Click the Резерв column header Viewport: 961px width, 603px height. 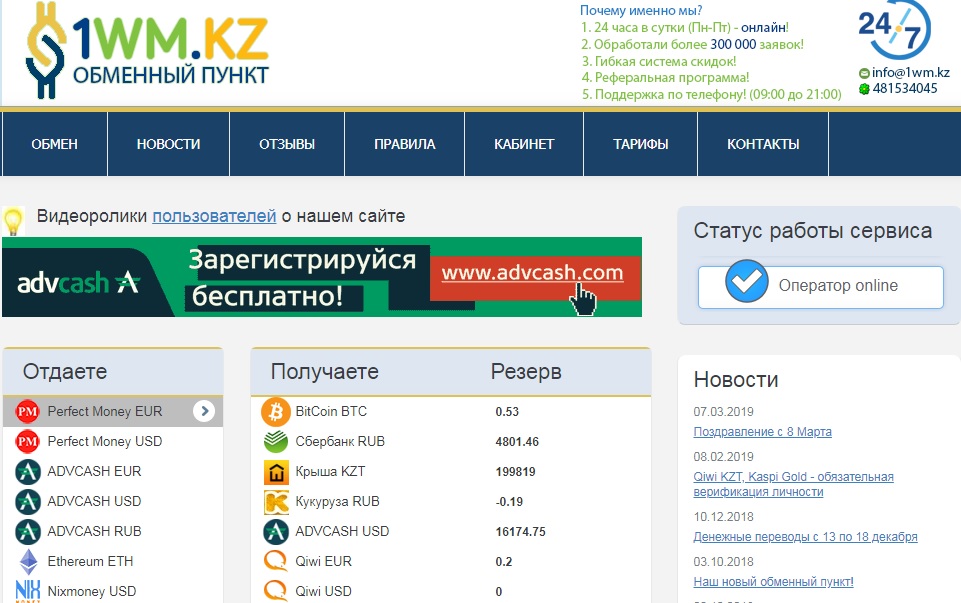tap(526, 371)
